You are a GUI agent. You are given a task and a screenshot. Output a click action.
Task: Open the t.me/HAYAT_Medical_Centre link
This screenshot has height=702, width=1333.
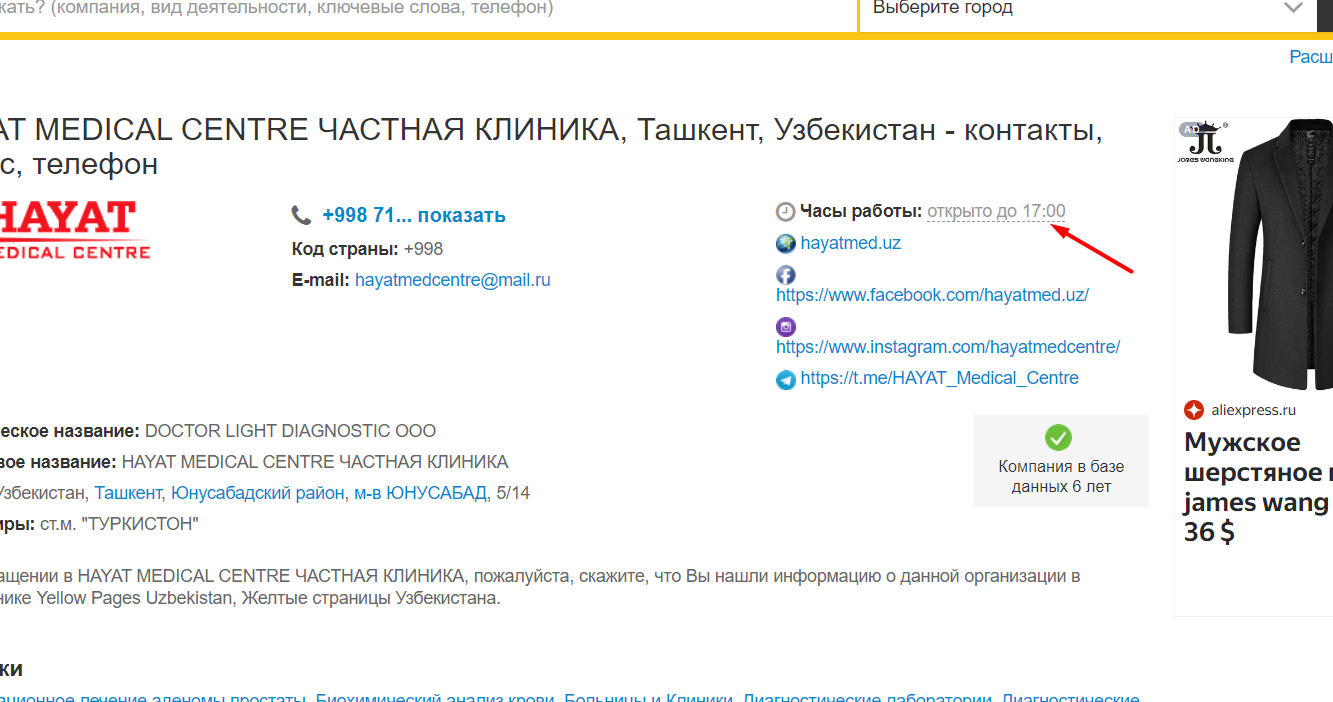click(x=940, y=378)
